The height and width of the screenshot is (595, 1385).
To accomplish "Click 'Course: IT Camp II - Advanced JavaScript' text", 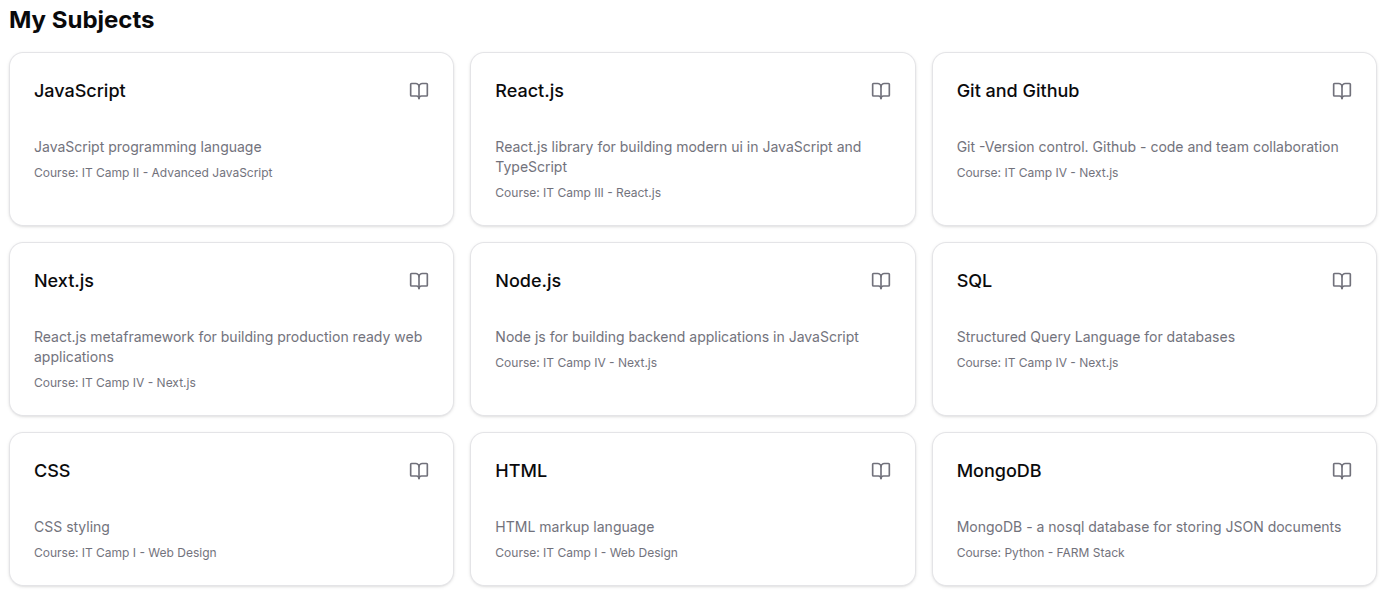I will pos(153,173).
